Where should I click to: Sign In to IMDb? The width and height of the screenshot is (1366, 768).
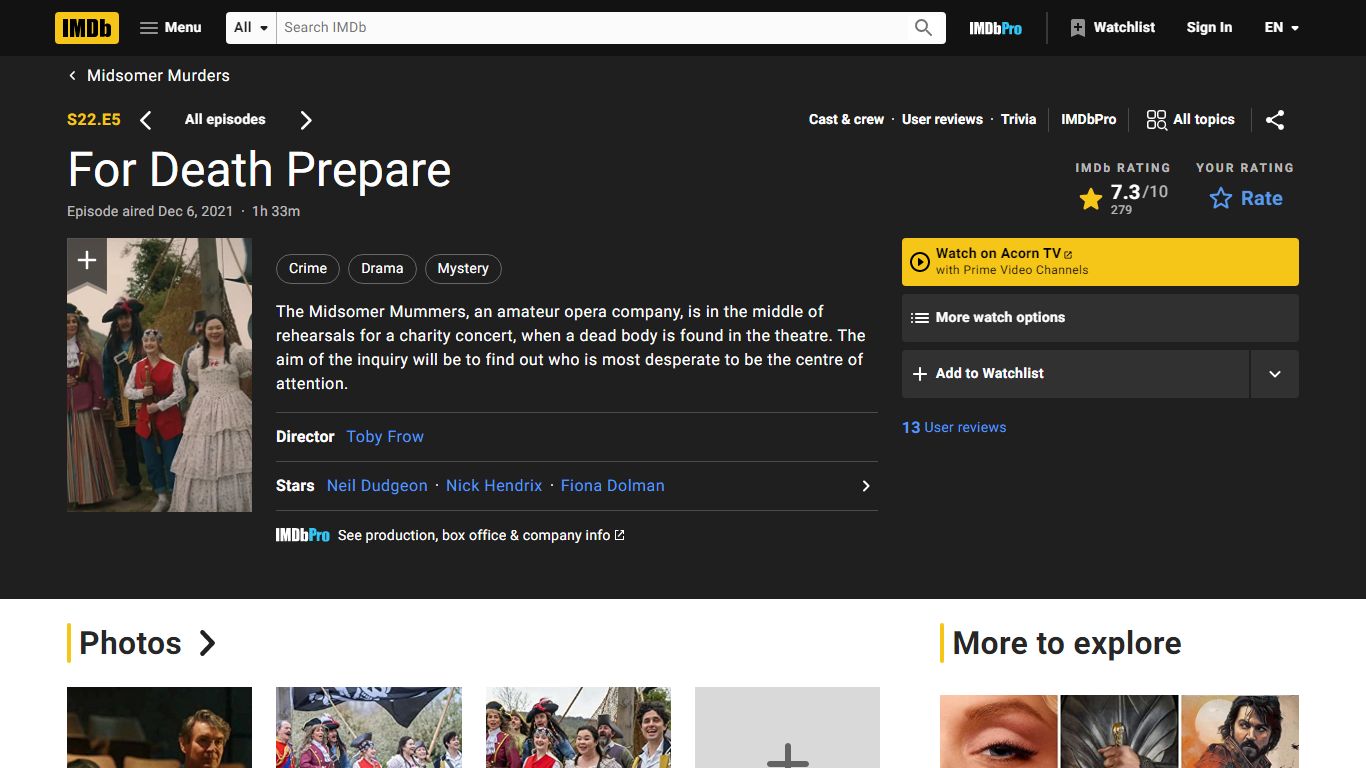(1209, 28)
